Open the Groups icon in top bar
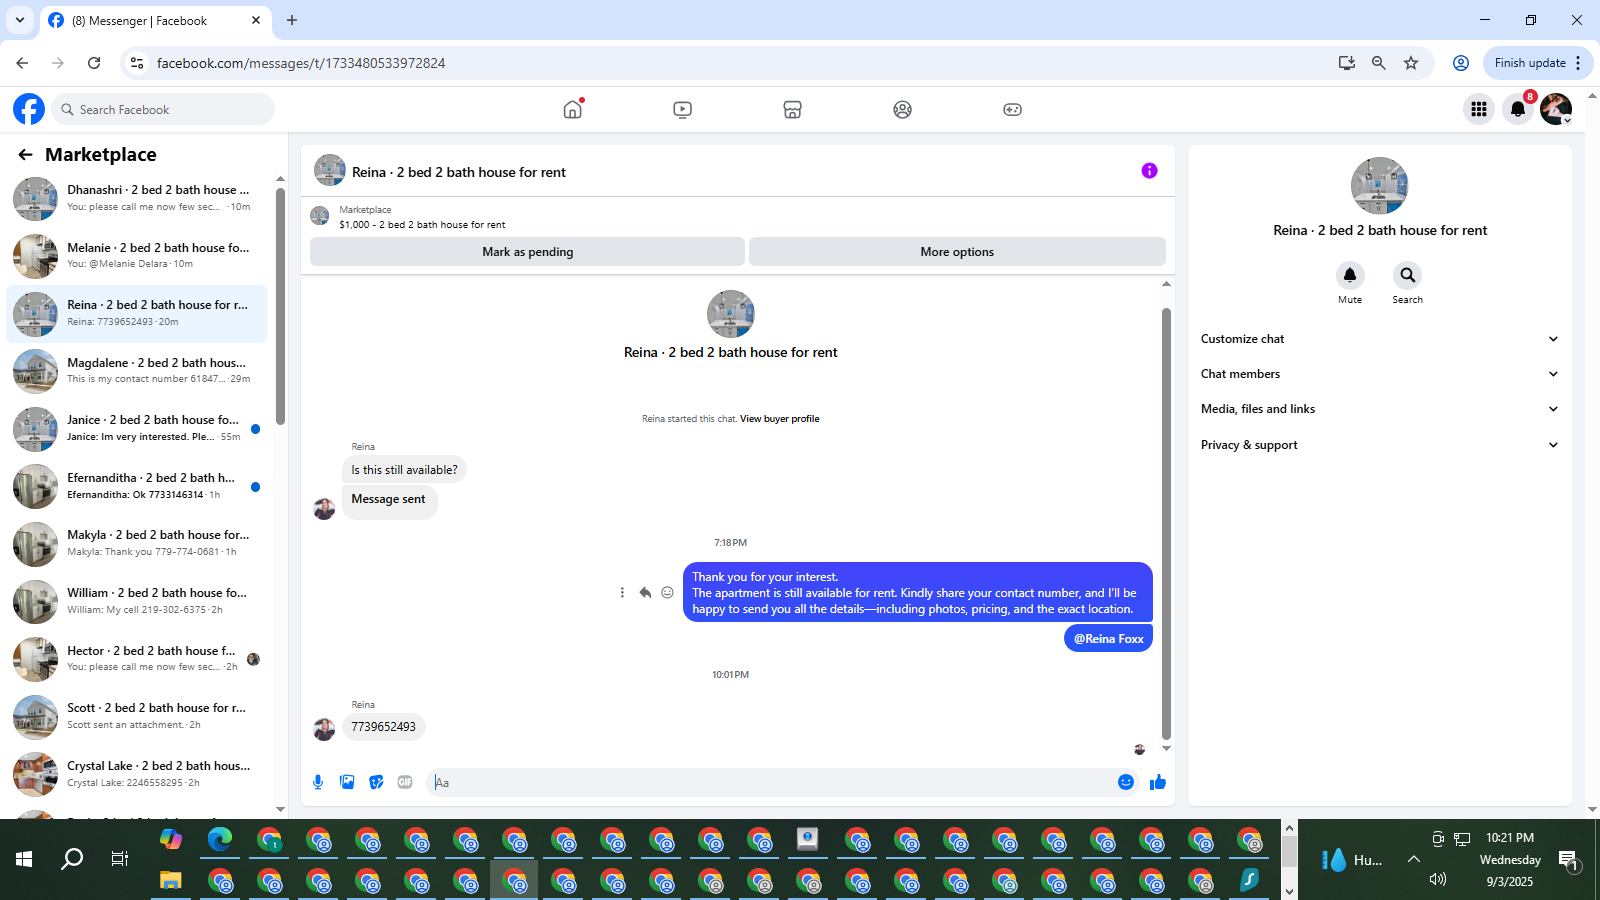Screen dimensions: 1600x900 coord(903,109)
